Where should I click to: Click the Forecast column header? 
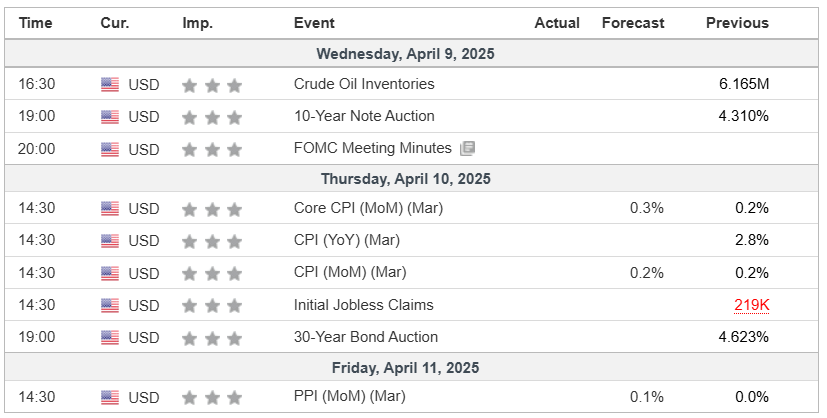pyautogui.click(x=632, y=22)
